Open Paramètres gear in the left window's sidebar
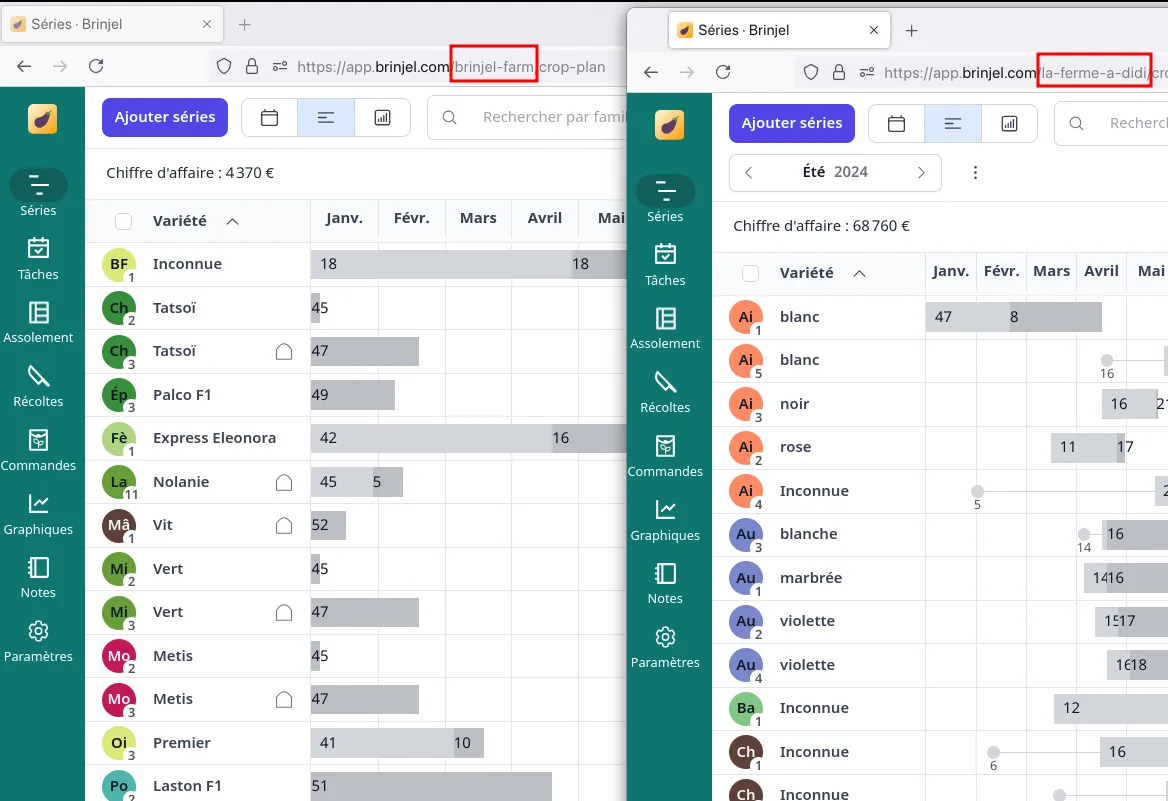Viewport: 1168px width, 801px height. coord(38,641)
